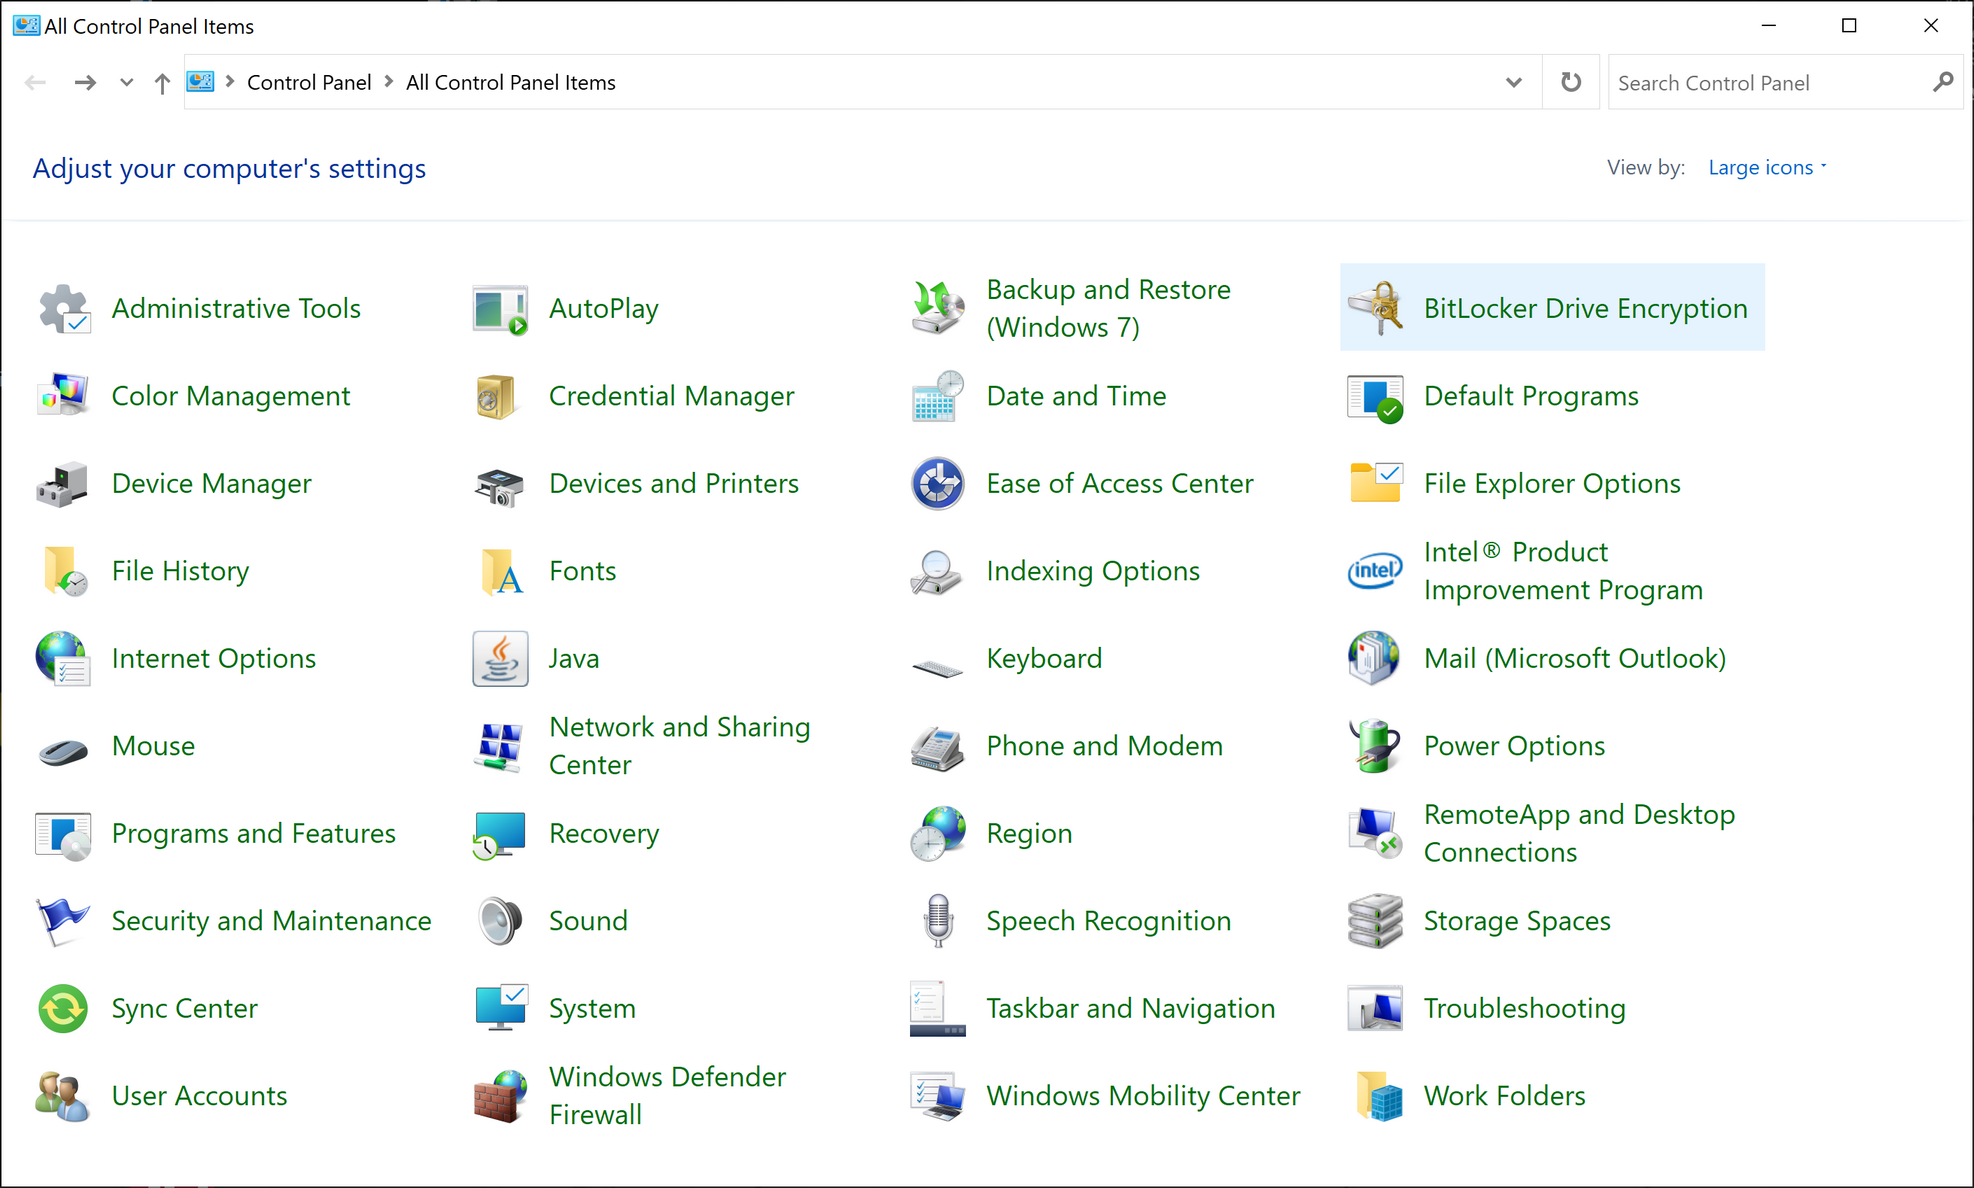Screen dimensions: 1974x1188
Task: Click the Ease of Access Center icon
Action: tap(937, 483)
